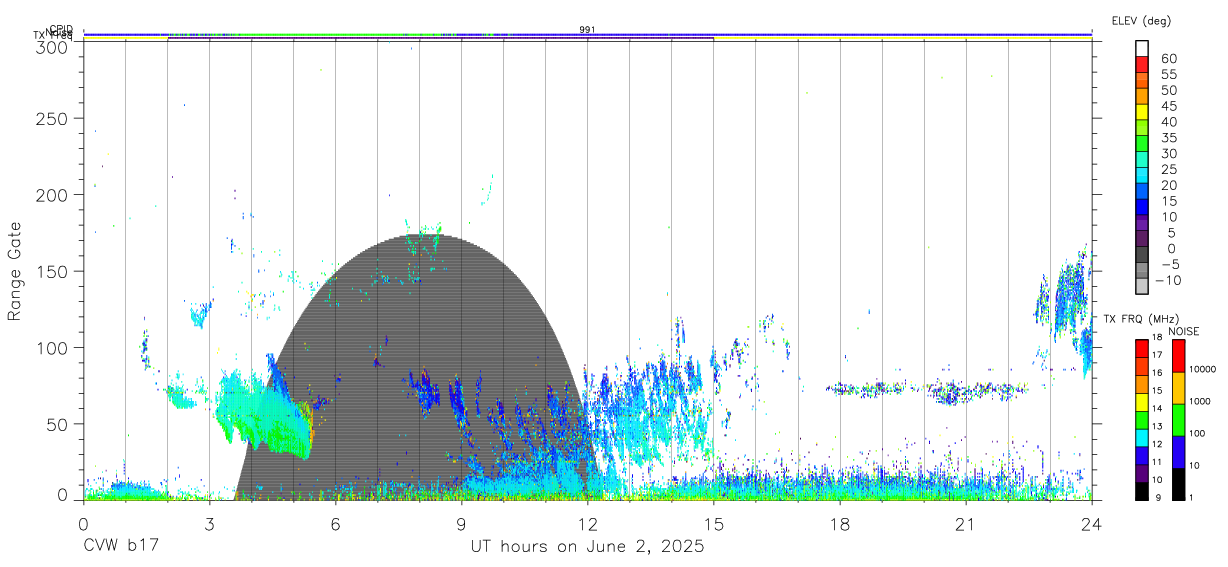This screenshot has width=1228, height=567.
Task: Click the blue segment of the NOISE bar
Action: click(x=1178, y=452)
